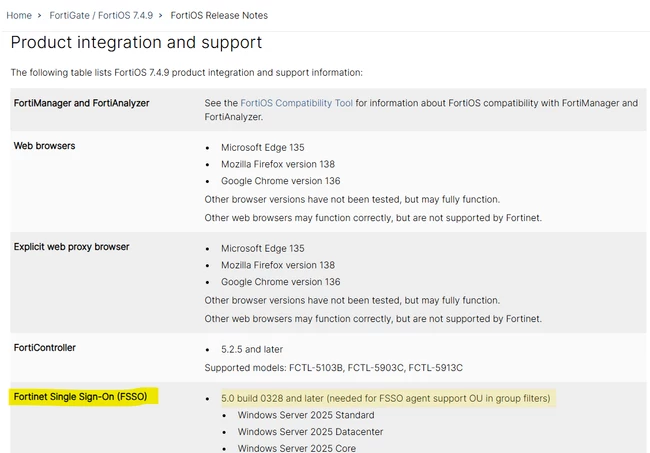Select the Product integration and support heading
Viewport: 650px width, 453px height.
coord(136,42)
